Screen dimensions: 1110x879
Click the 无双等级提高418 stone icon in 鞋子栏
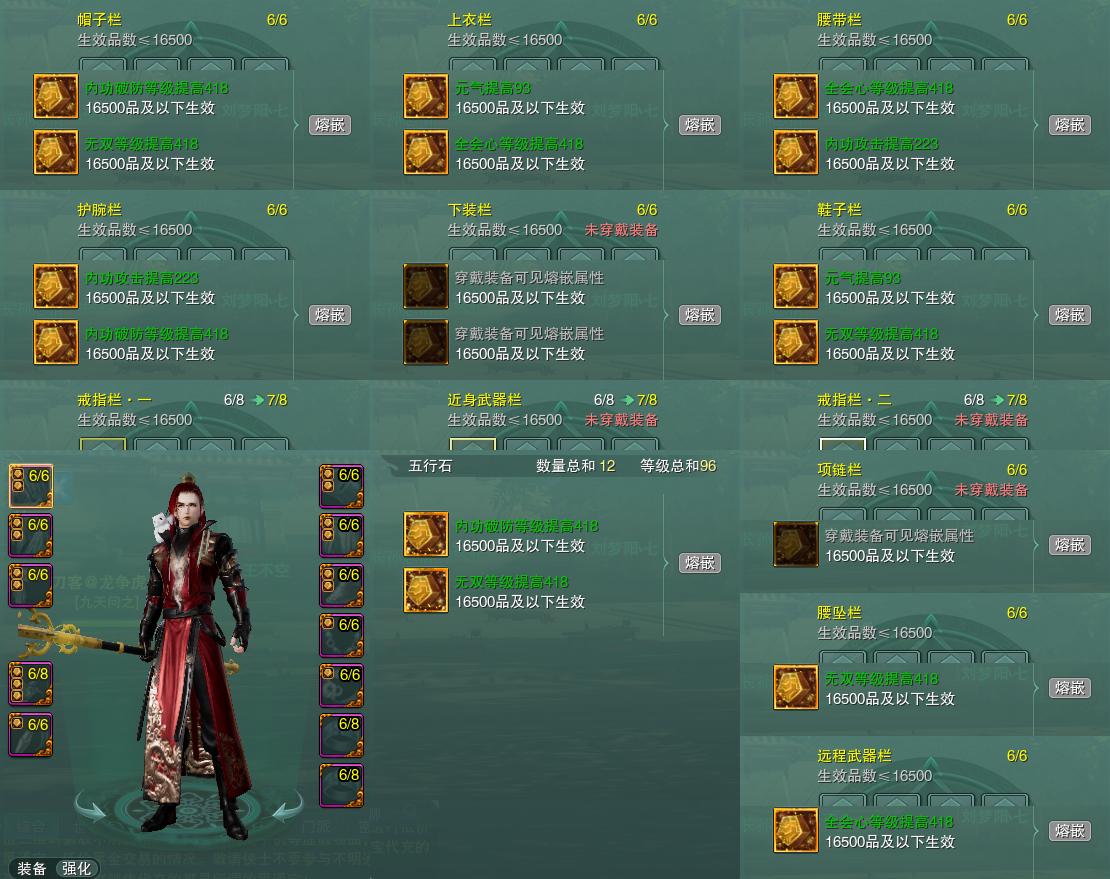pyautogui.click(x=796, y=342)
